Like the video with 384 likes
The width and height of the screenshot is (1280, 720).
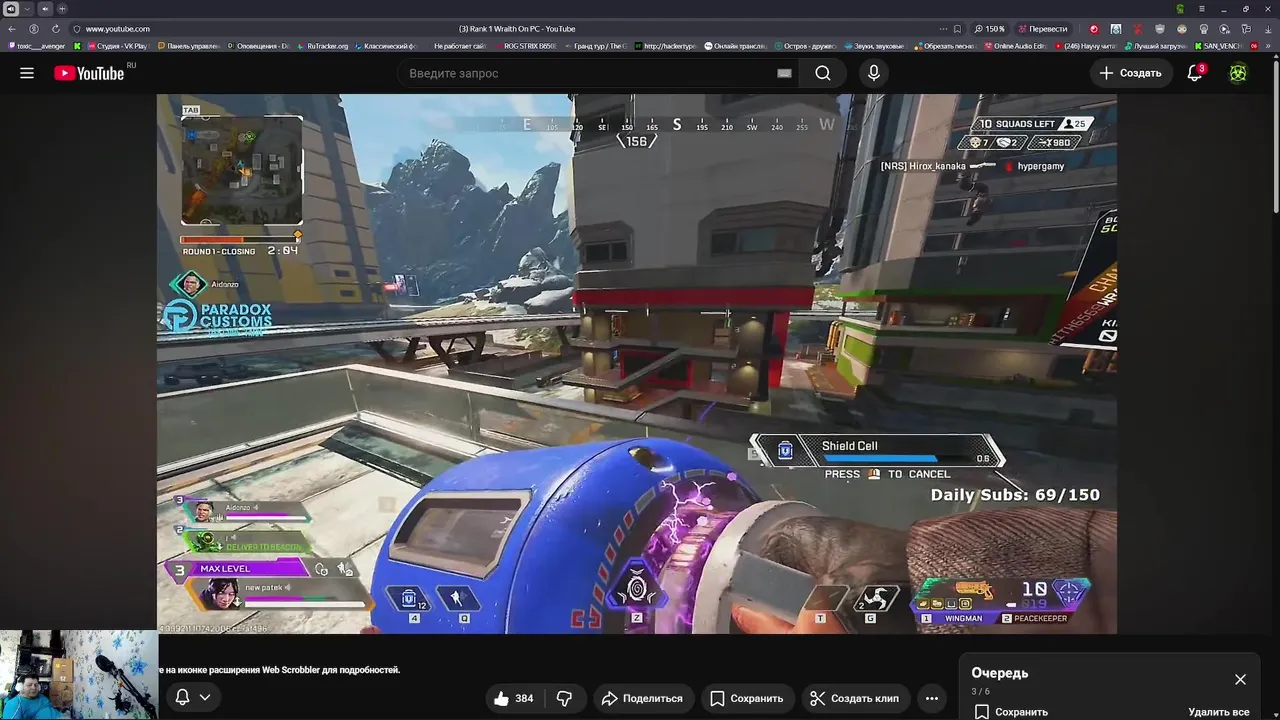click(x=514, y=698)
